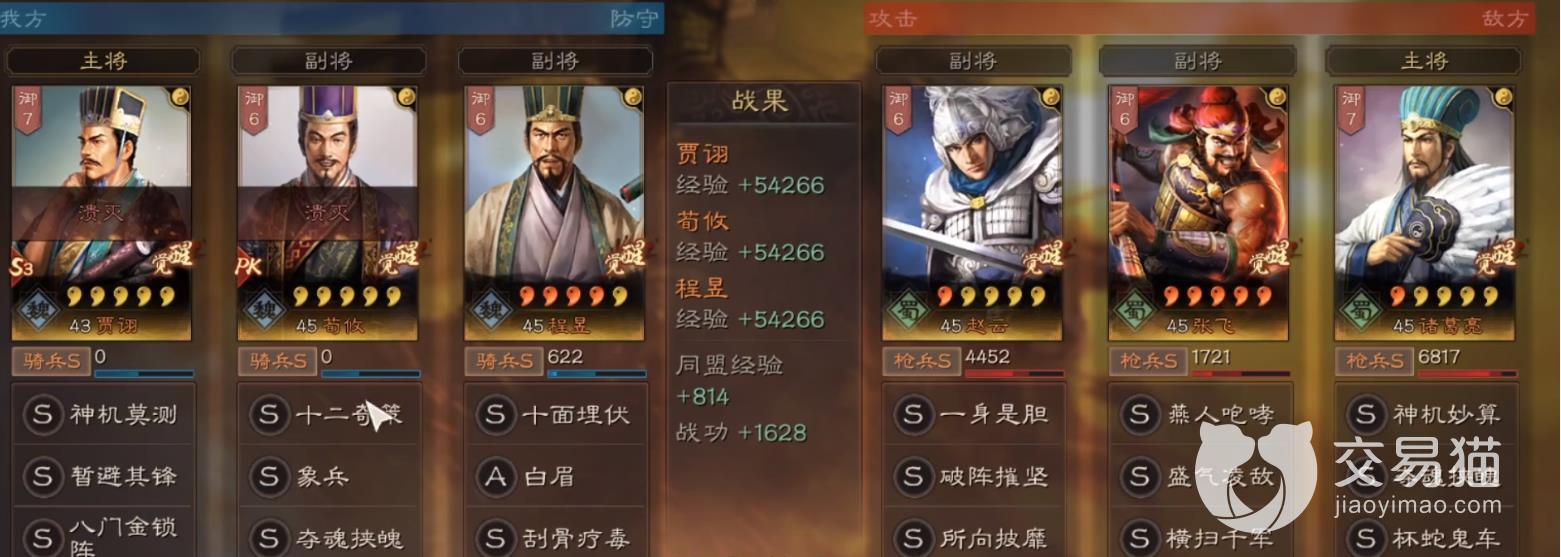This screenshot has height=557, width=1561.
Task: Tap the S-rank icon beside 神机莫测
Action: tap(43, 414)
